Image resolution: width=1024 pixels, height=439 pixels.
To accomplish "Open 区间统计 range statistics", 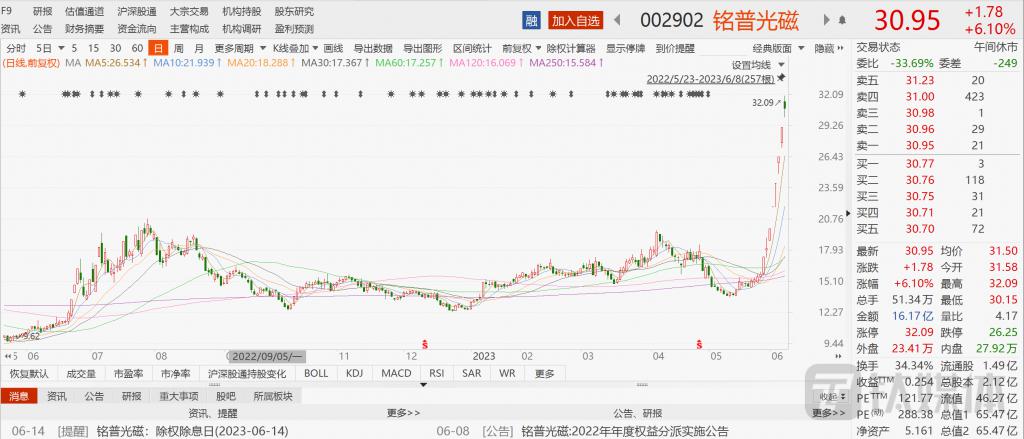I will point(472,48).
